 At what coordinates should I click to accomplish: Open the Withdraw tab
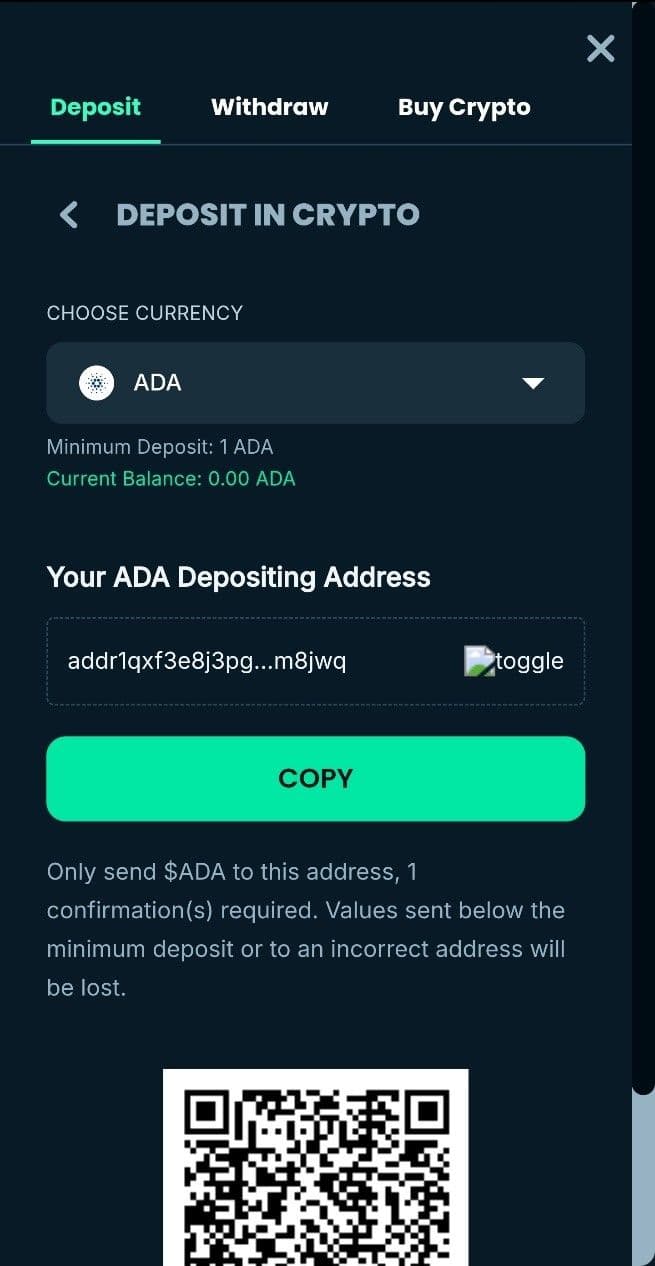coord(269,107)
